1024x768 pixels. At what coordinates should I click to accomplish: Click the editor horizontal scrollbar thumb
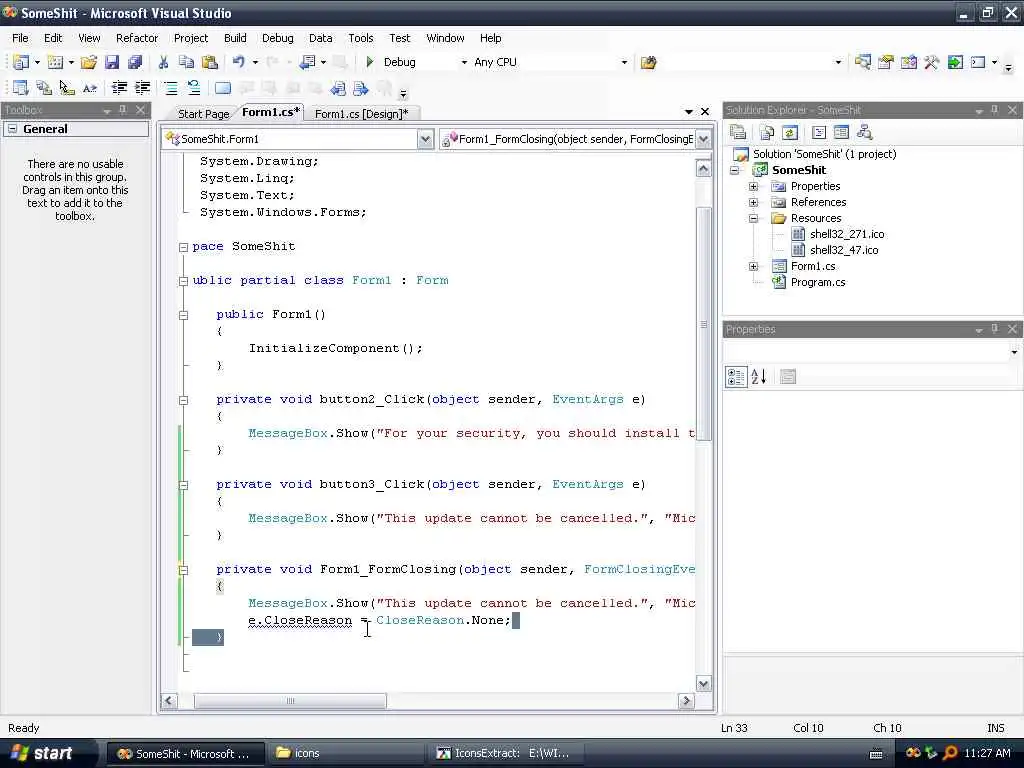click(290, 701)
